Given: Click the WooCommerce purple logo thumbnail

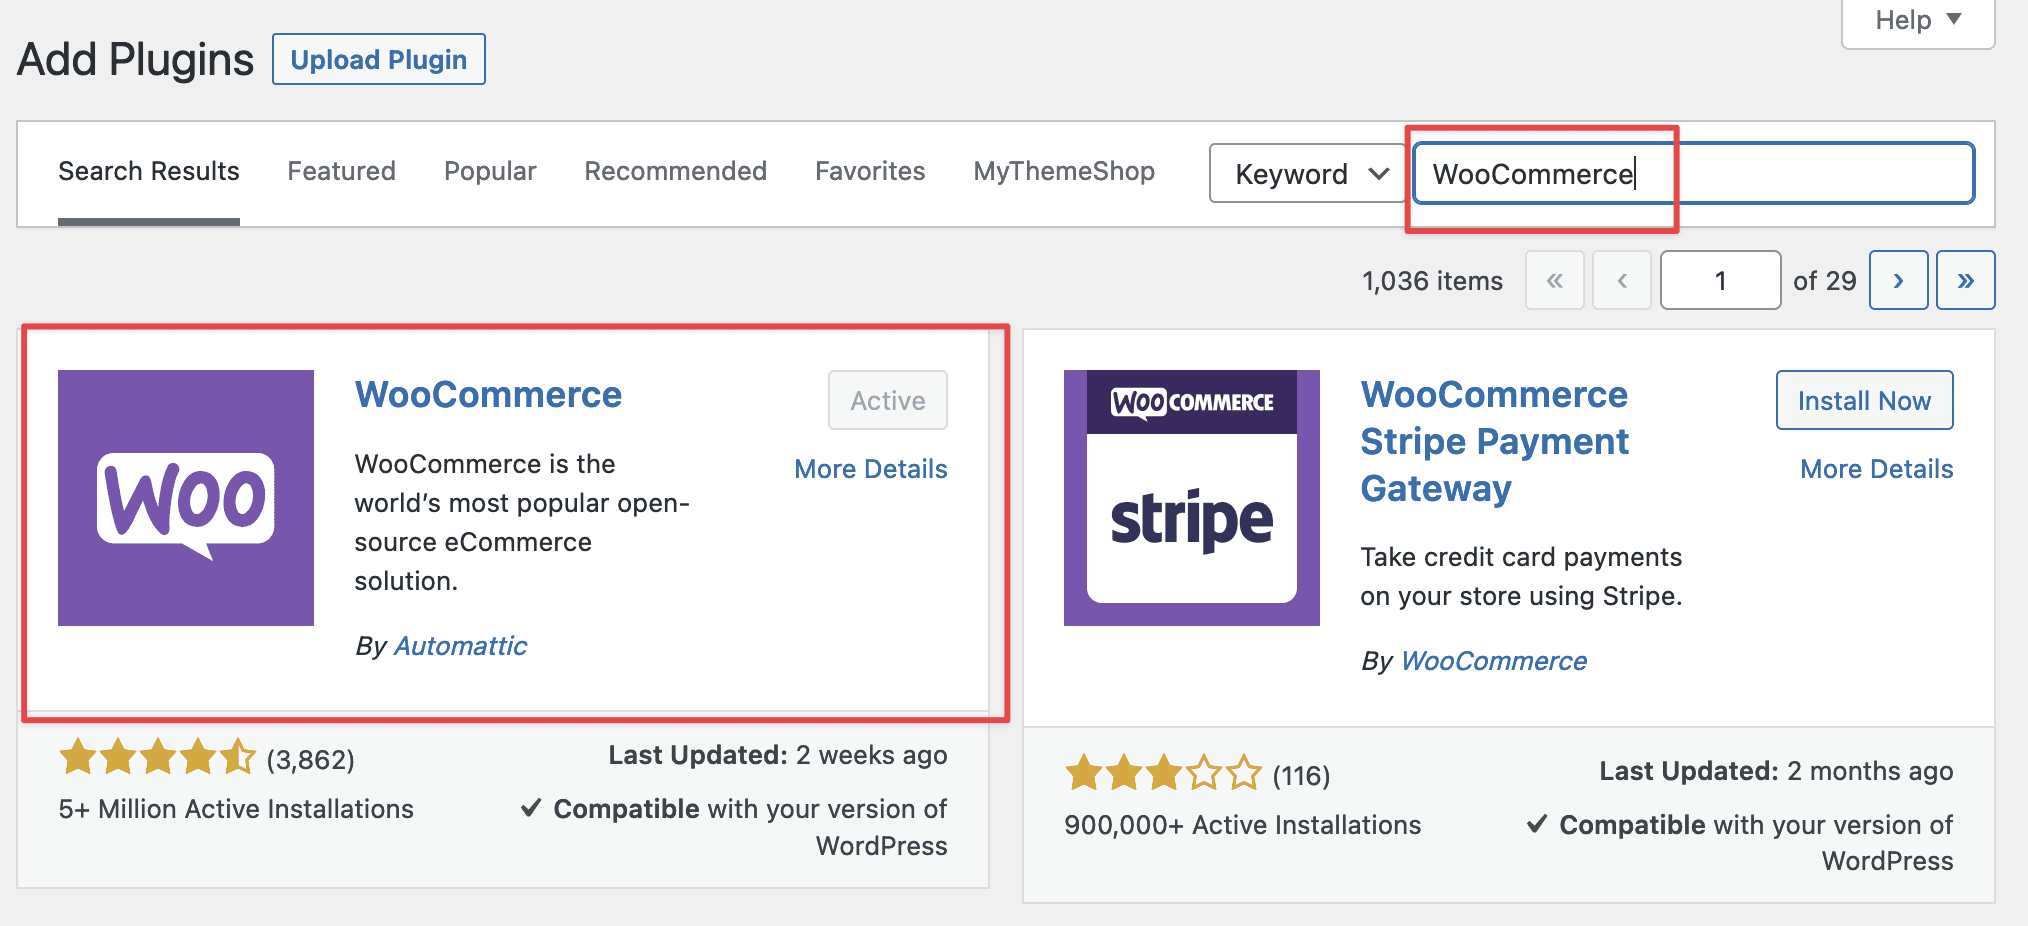Looking at the screenshot, I should coord(186,498).
